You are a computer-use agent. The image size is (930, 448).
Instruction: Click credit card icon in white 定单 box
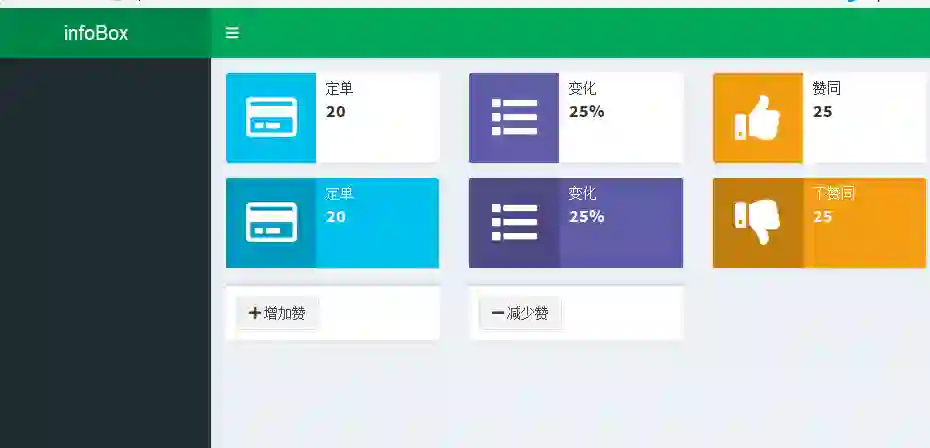coord(271,117)
